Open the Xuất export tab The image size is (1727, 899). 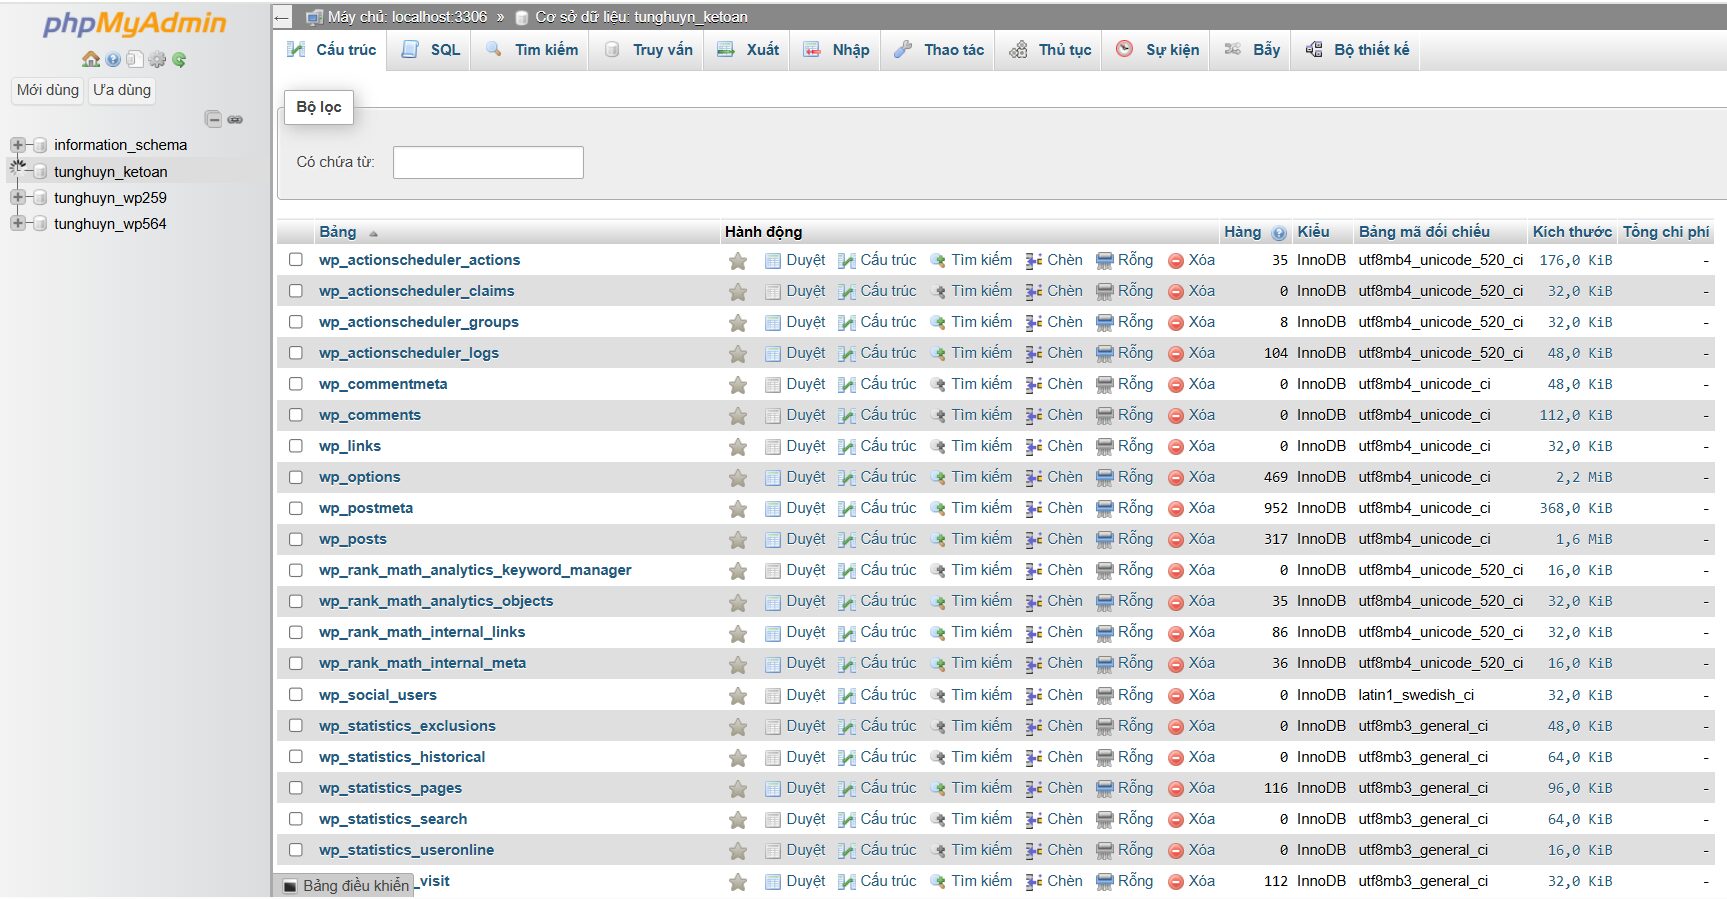[x=749, y=50]
